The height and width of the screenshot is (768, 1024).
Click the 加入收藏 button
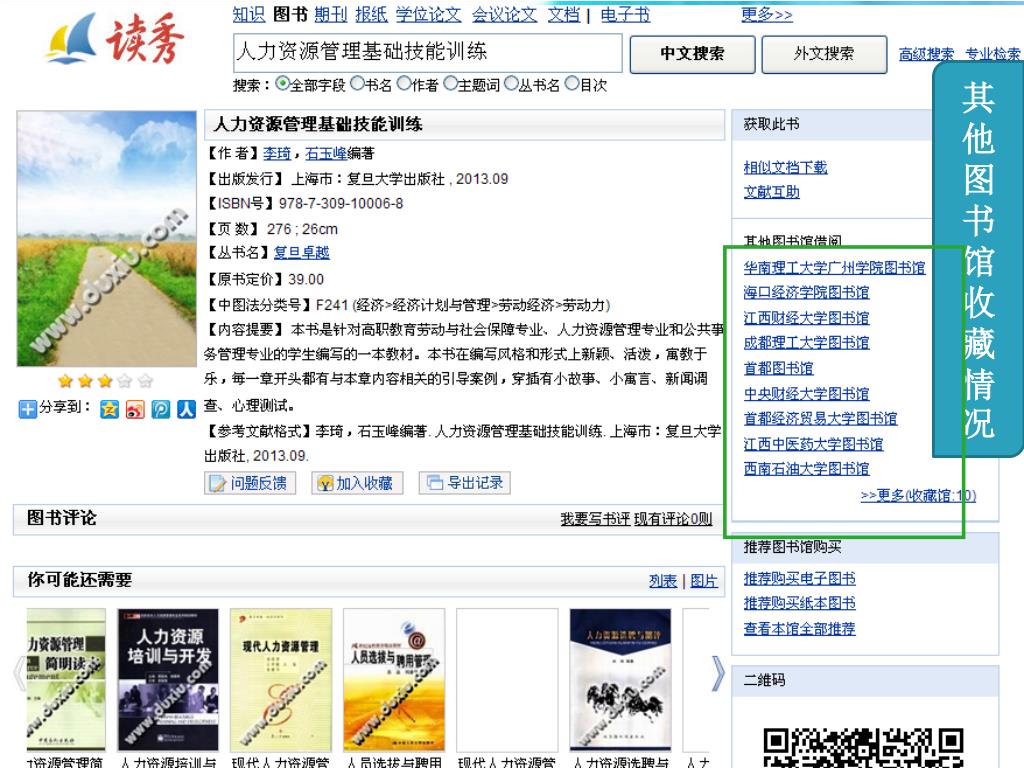click(357, 483)
